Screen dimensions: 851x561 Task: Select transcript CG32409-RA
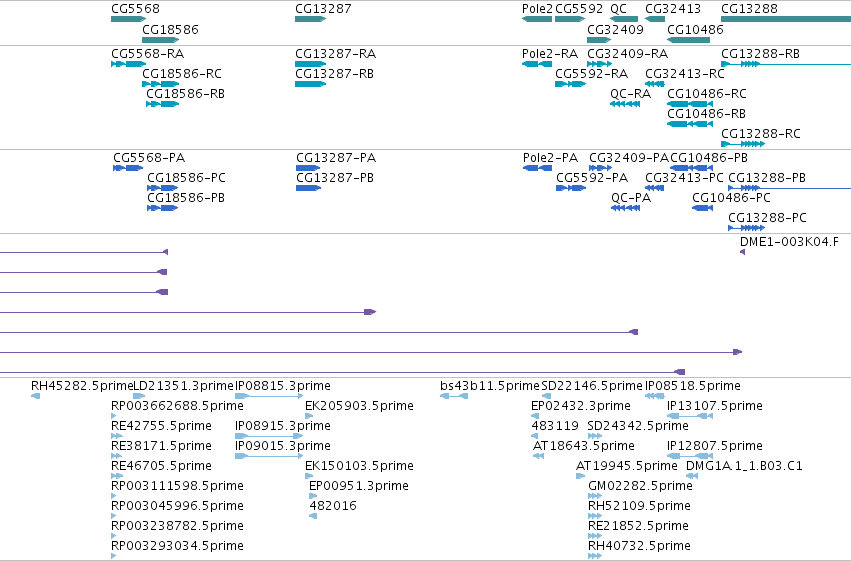click(599, 64)
